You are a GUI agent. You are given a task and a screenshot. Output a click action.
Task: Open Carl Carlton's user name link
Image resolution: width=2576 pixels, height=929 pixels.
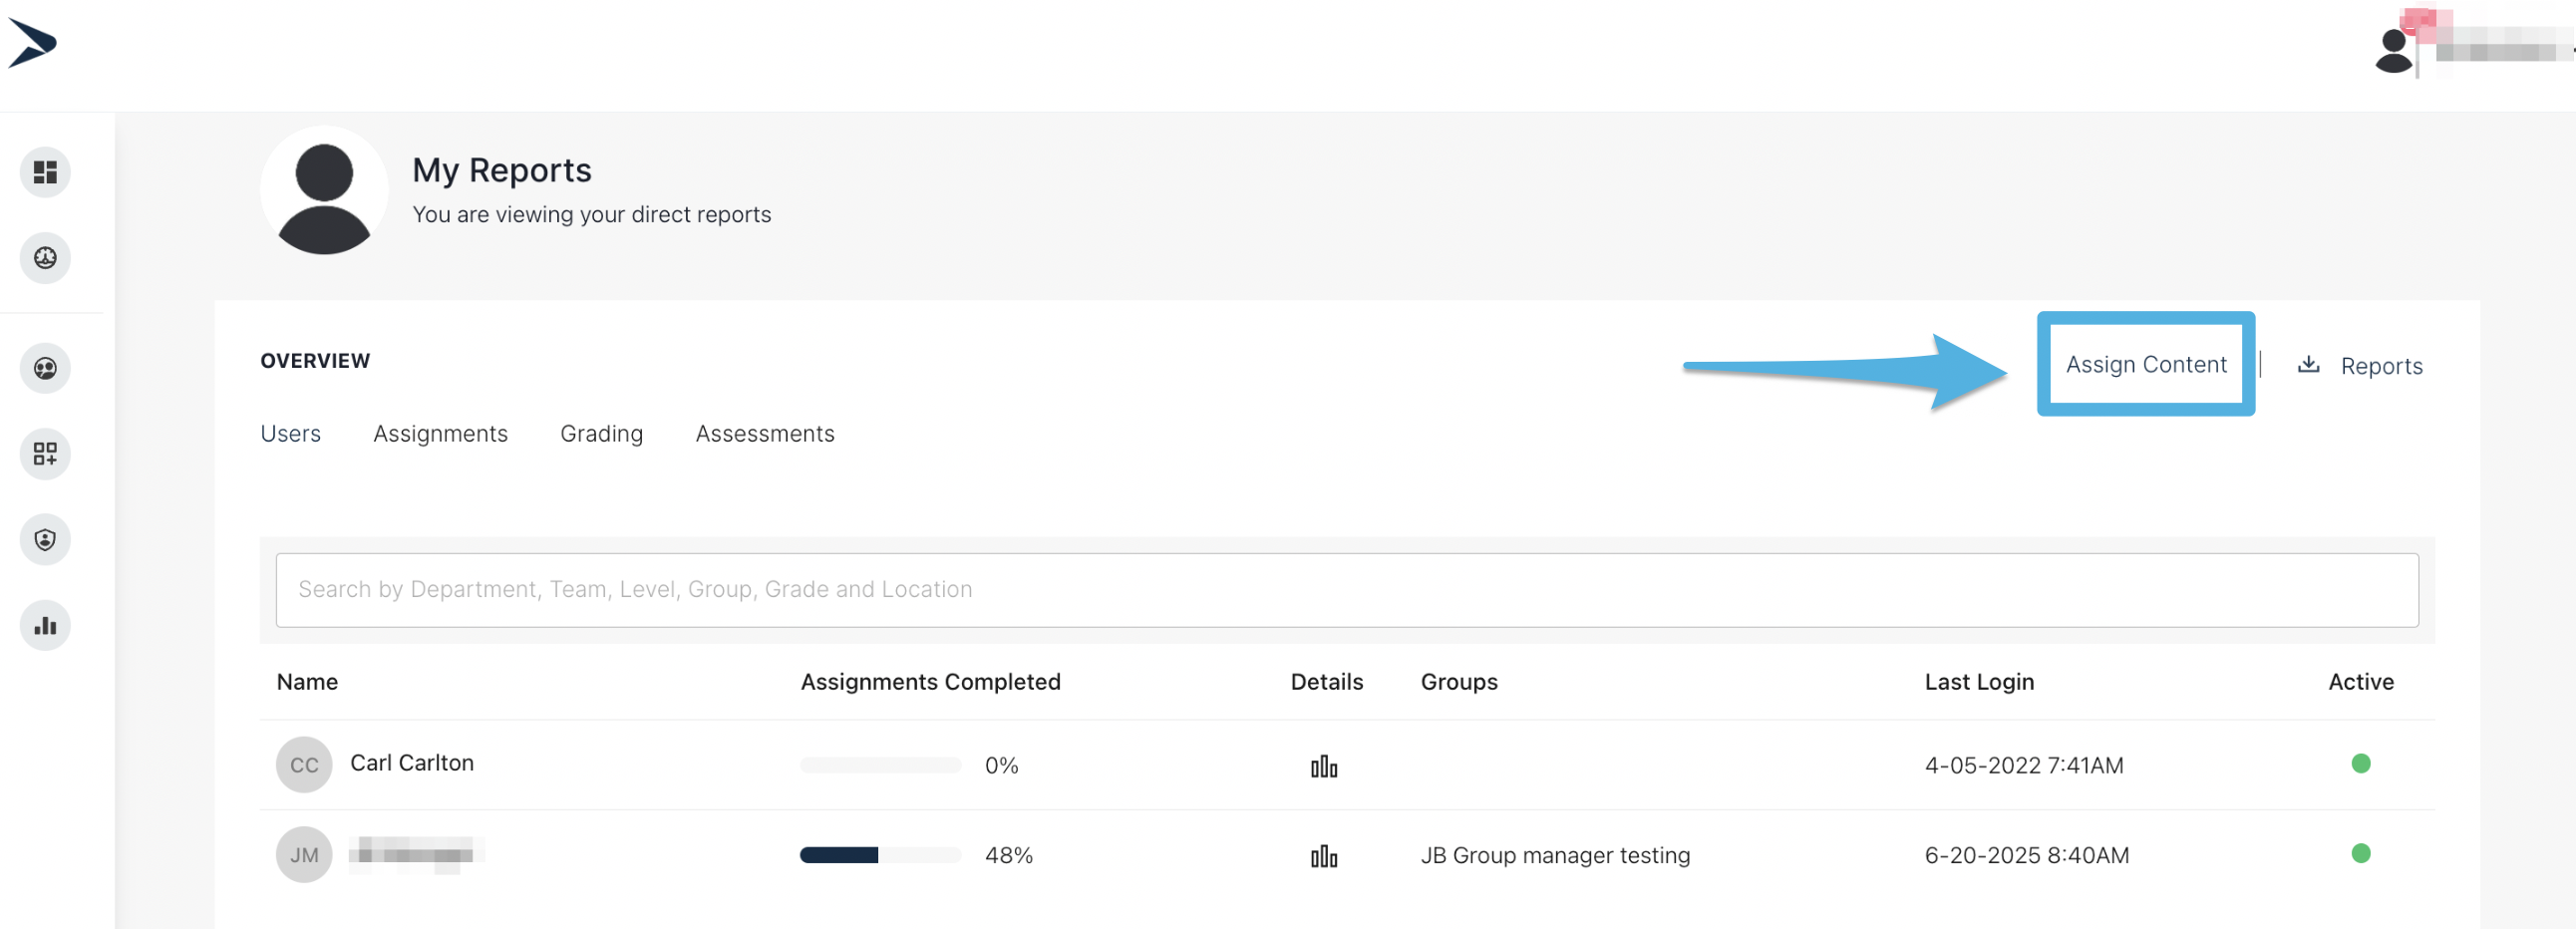[411, 763]
